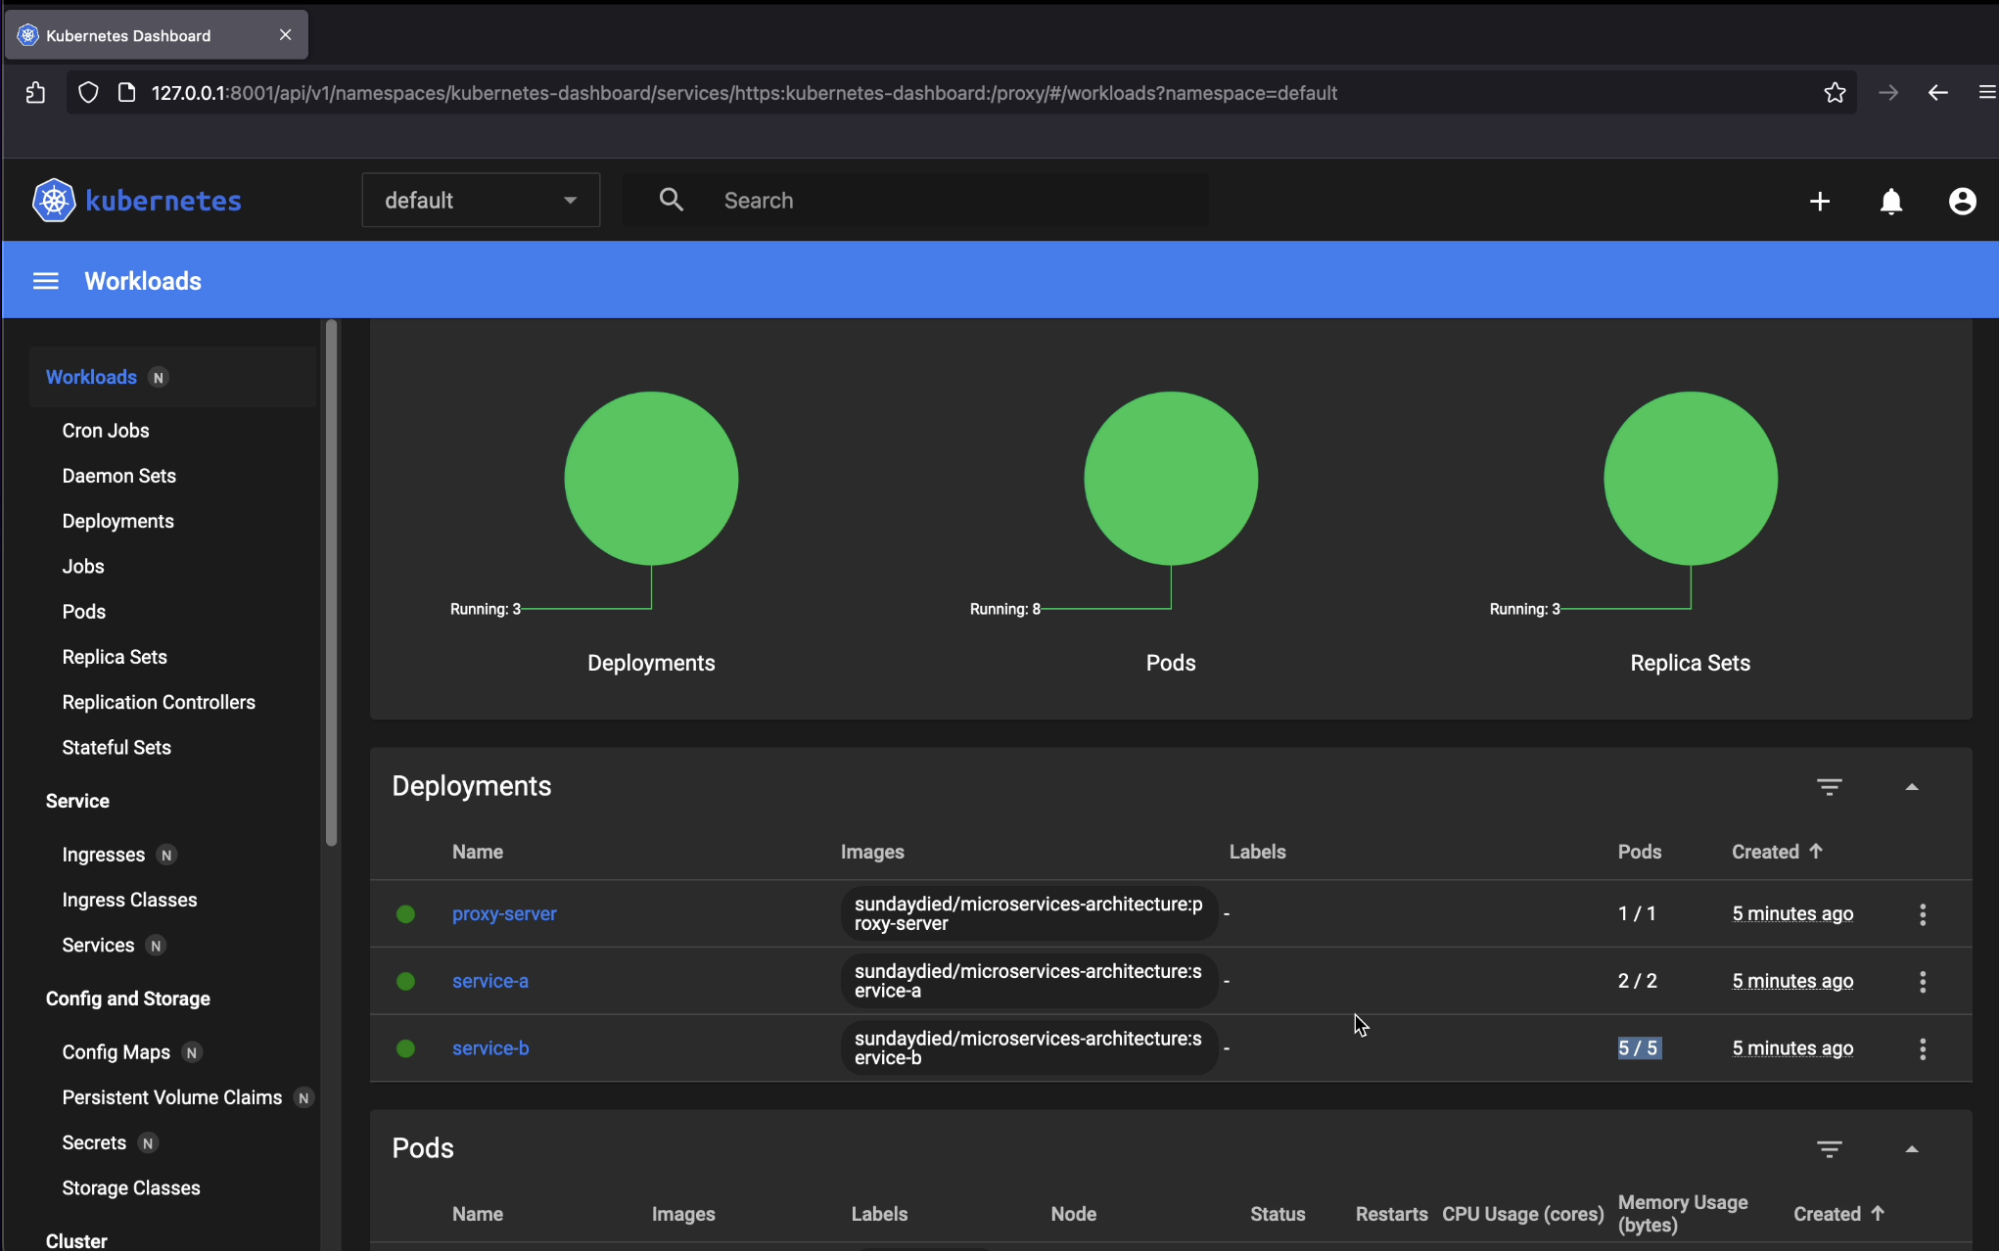Open the user account icon
Image resolution: width=1999 pixels, height=1252 pixels.
tap(1962, 201)
